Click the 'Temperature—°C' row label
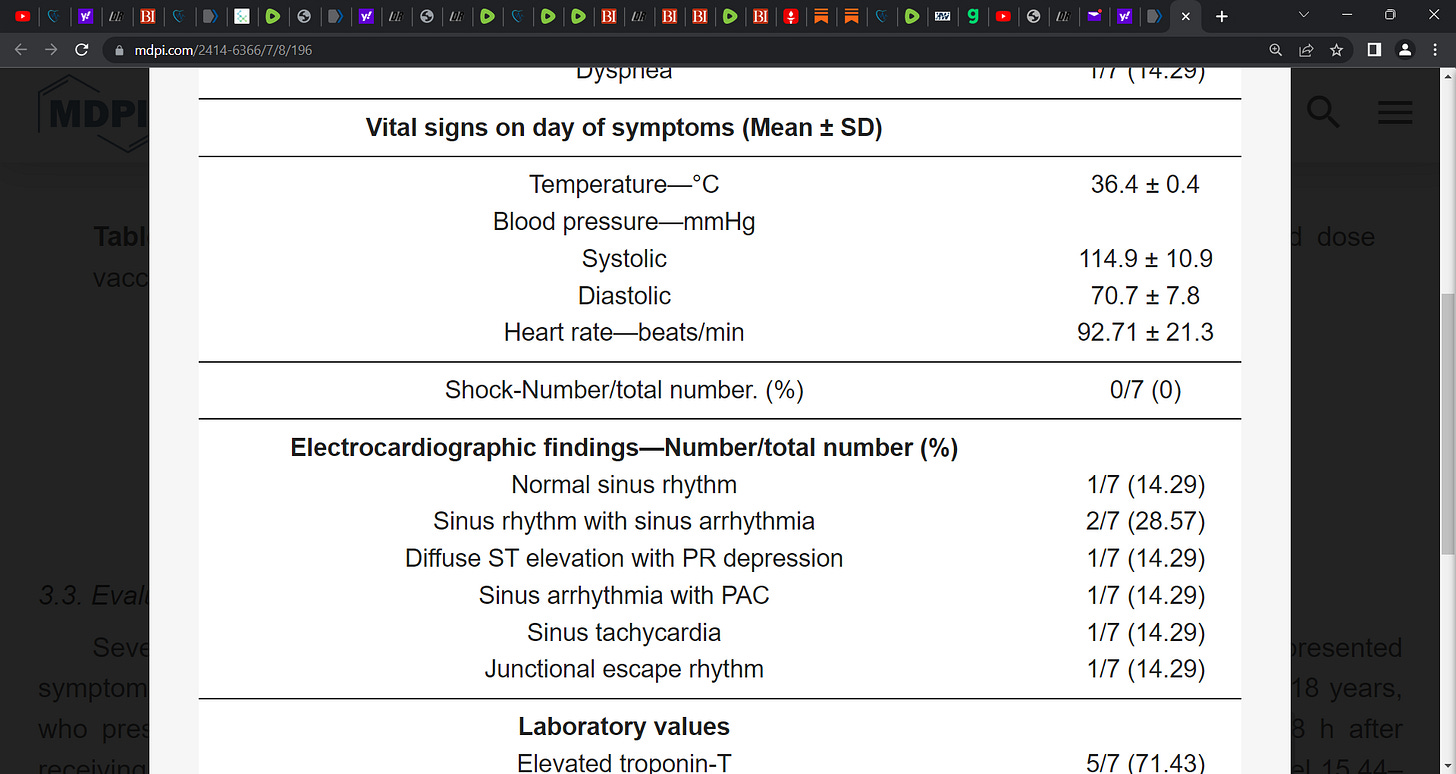 [624, 185]
